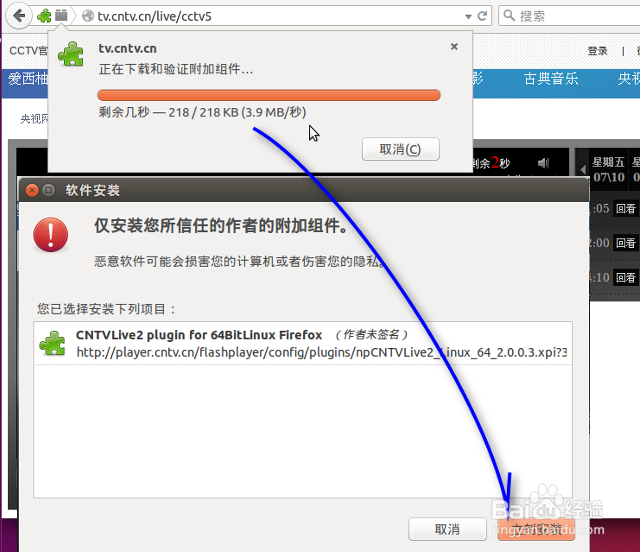This screenshot has height=552, width=640.
Task: Click the grey window button in 软件安装 title bar
Action: click(49, 190)
